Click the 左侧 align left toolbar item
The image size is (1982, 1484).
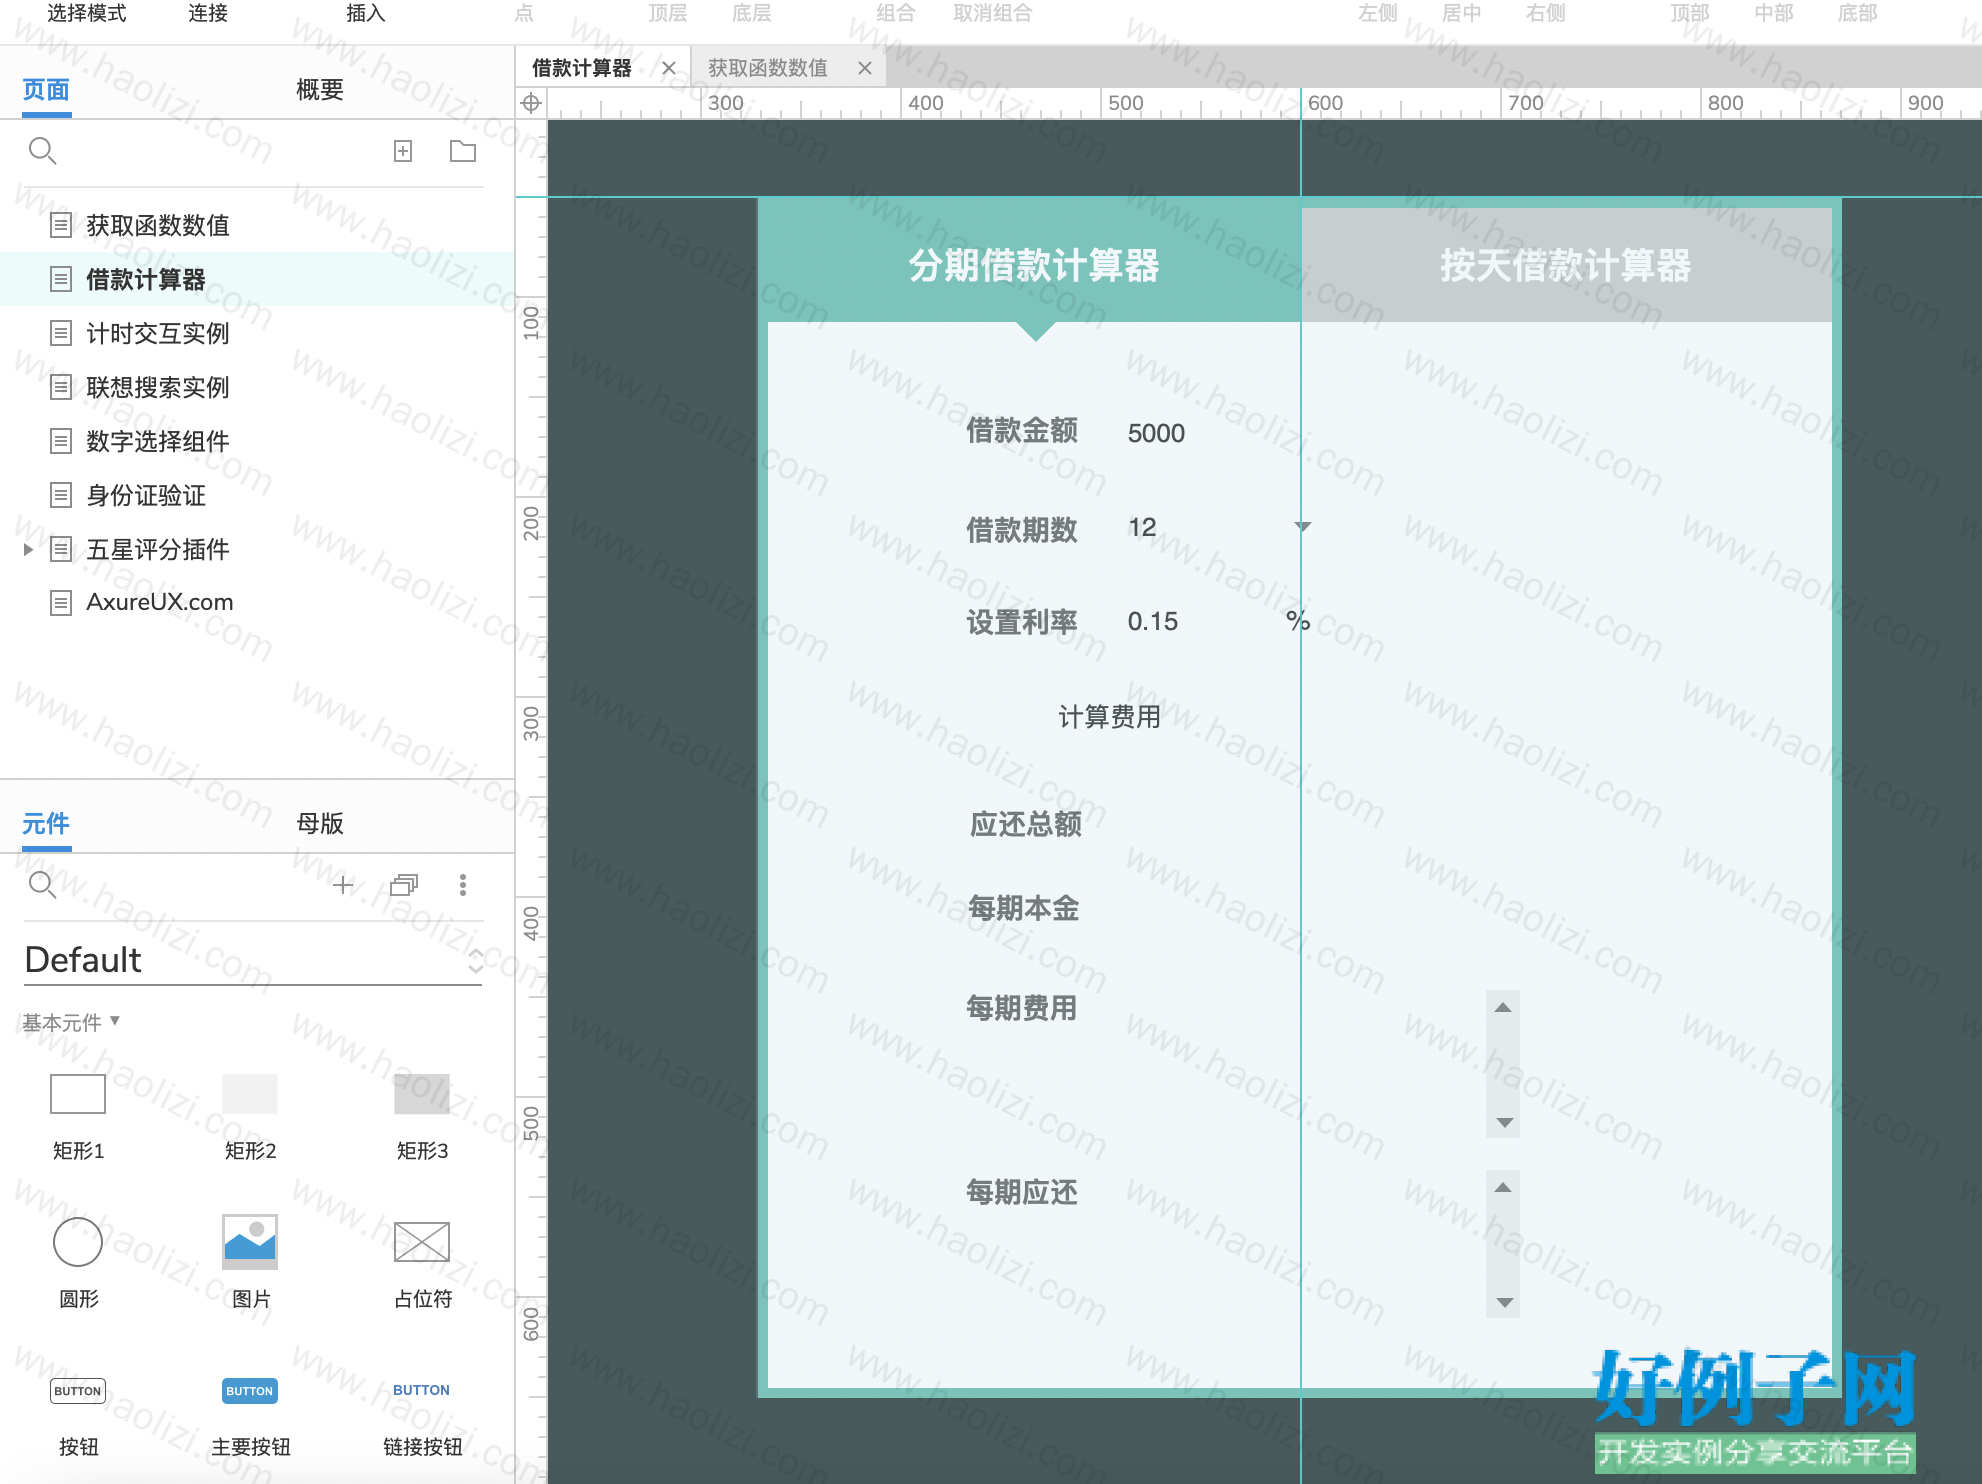point(1378,13)
